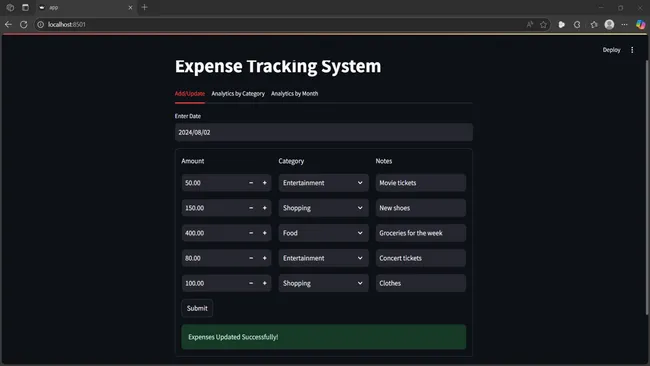650x366 pixels.
Task: Open the browser profile avatar
Action: [609, 24]
